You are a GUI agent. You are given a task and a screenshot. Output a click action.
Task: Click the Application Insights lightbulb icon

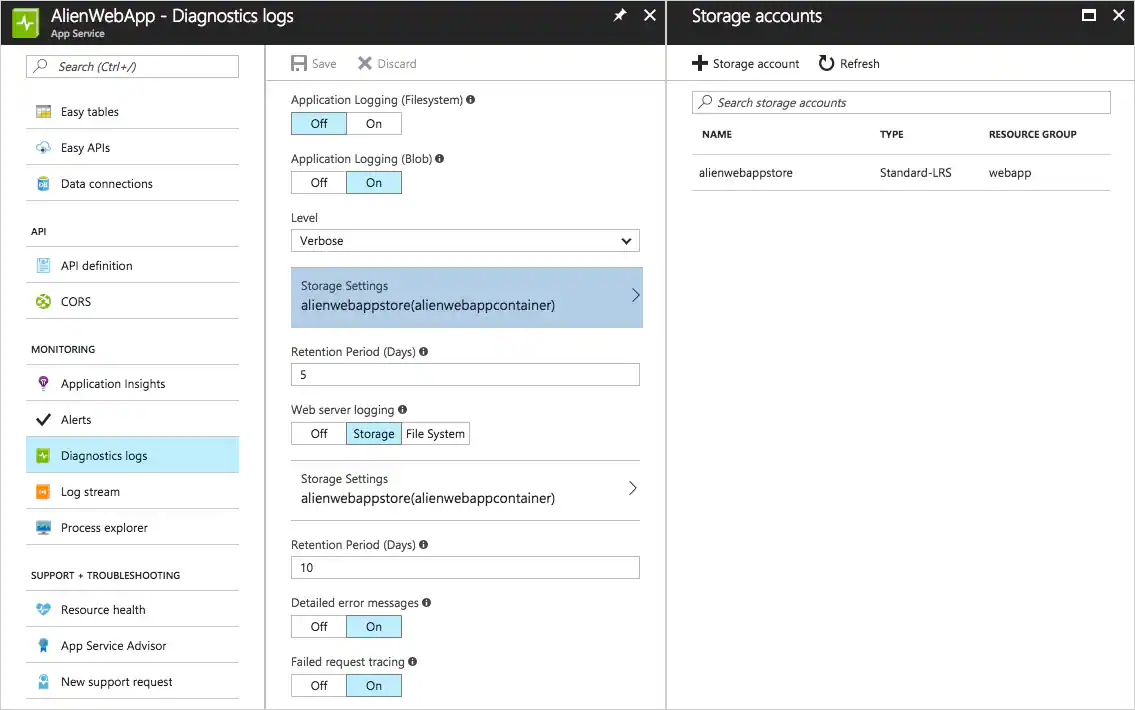(43, 384)
